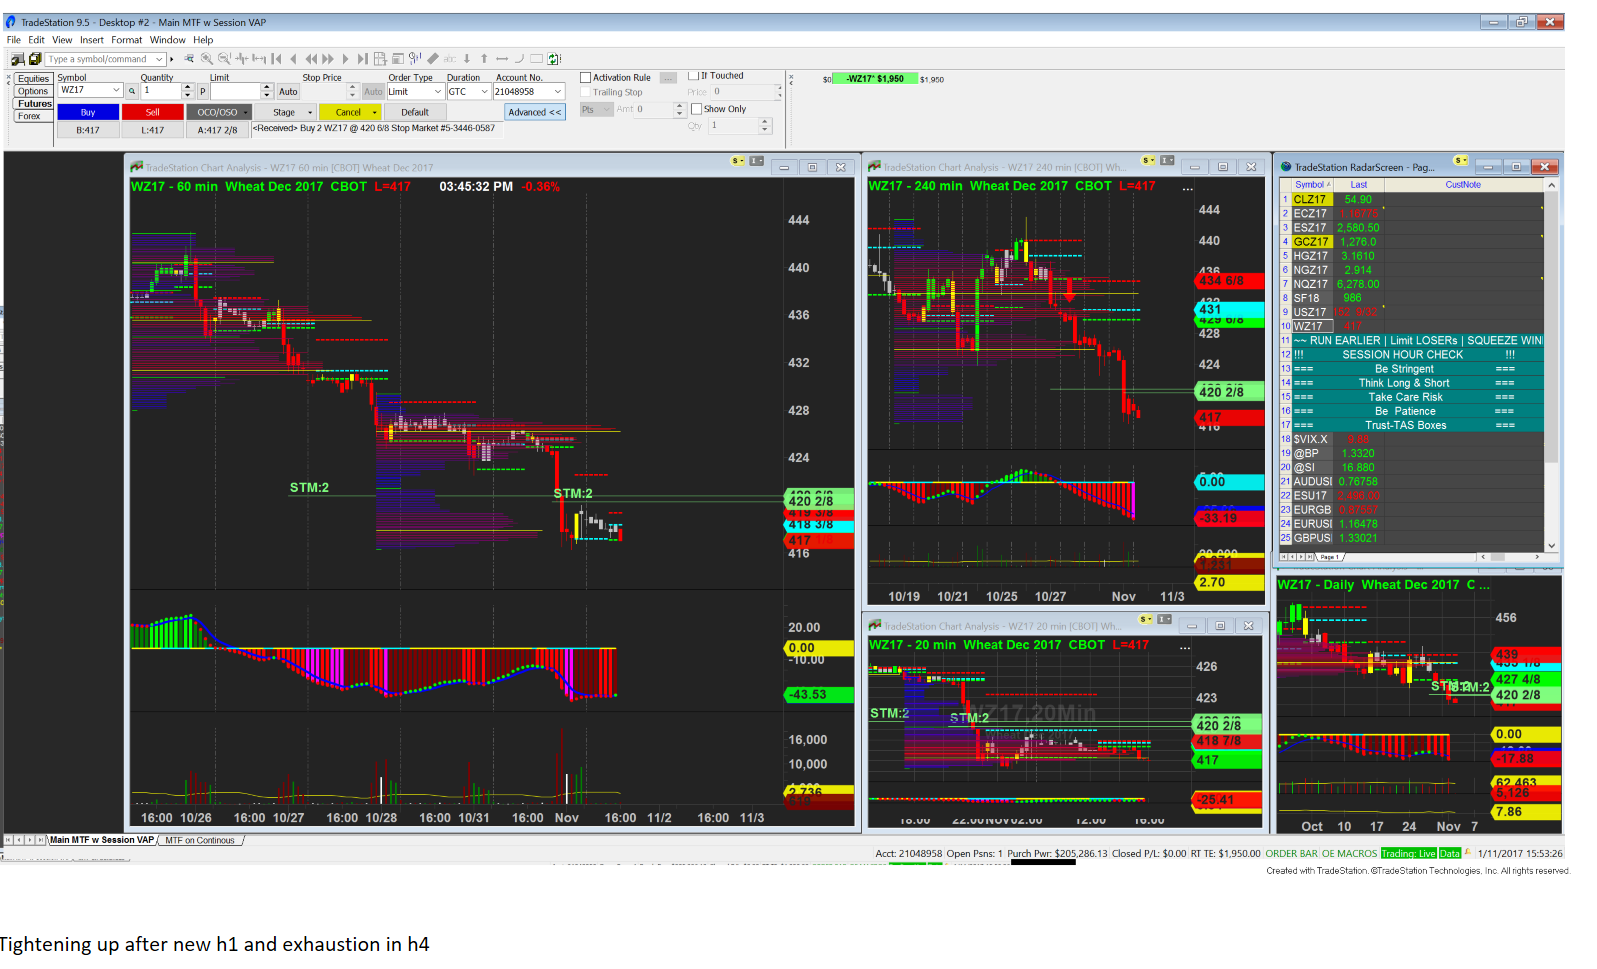This screenshot has width=1597, height=969.
Task: Open the Account No. dropdown
Action: [558, 92]
